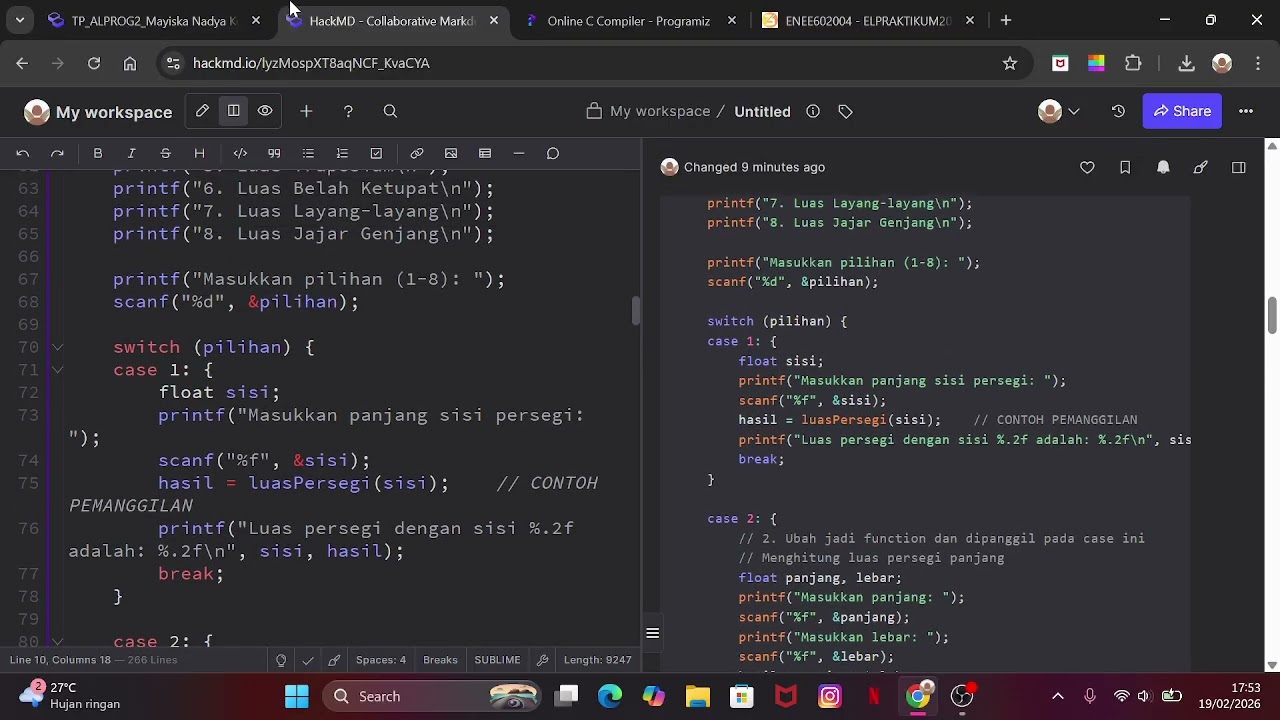The height and width of the screenshot is (720, 1280).
Task: Change the SUBLIME keymap mode
Action: coord(497,660)
